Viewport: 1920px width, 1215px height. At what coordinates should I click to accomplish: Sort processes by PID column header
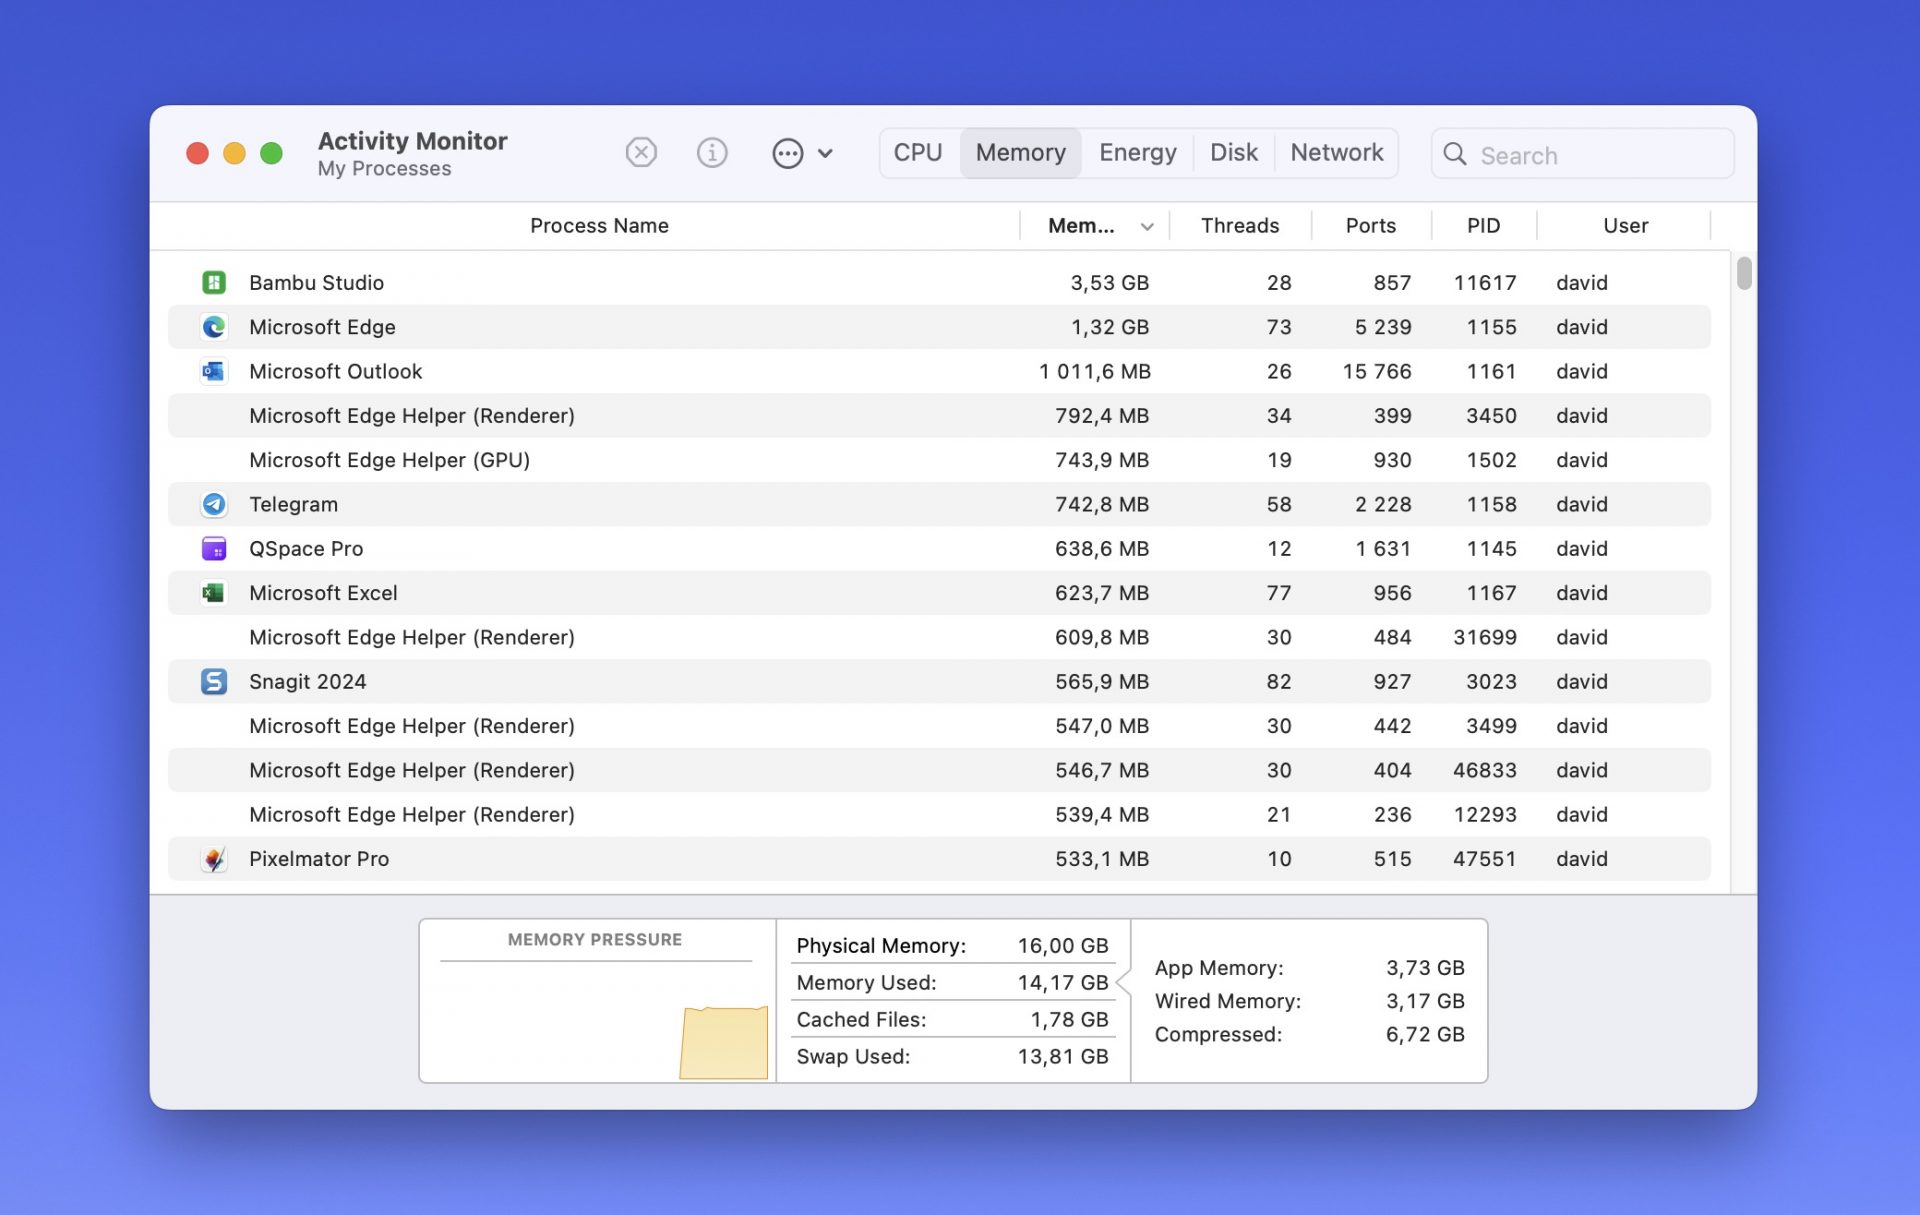pyautogui.click(x=1483, y=226)
